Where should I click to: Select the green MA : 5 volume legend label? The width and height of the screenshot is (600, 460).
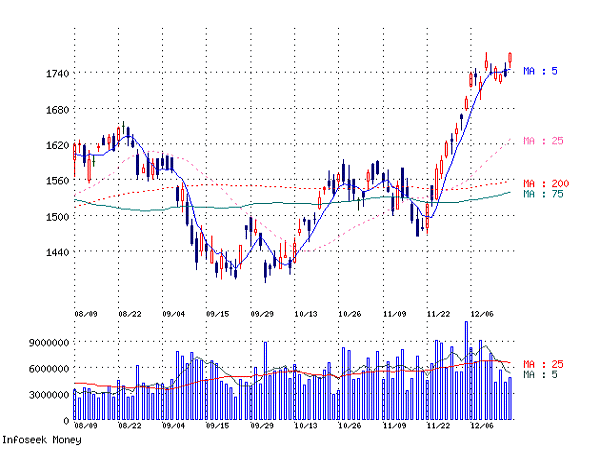click(x=540, y=374)
